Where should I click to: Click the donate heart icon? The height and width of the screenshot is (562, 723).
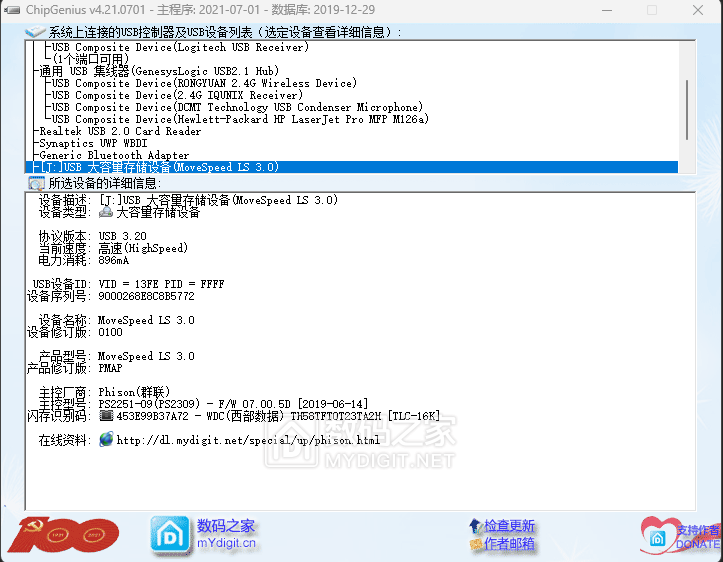[x=658, y=535]
